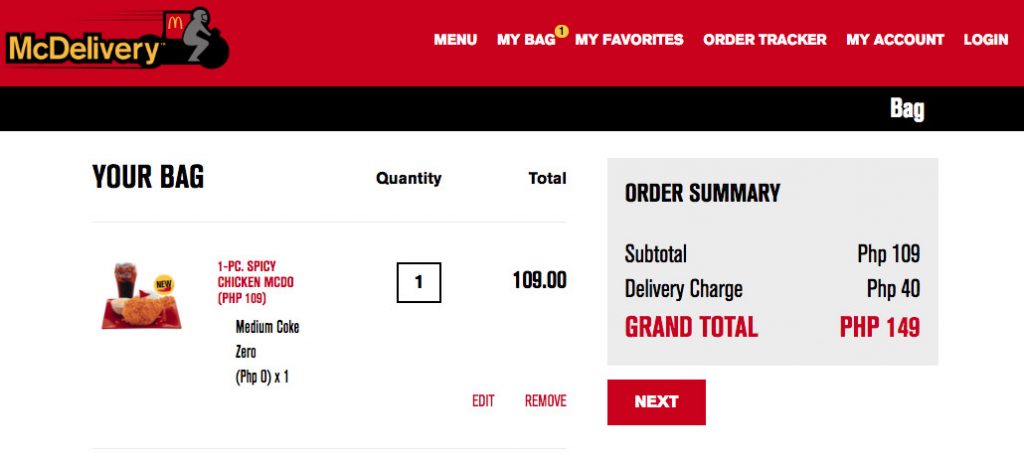Remove the item from the bag
Viewport: 1024px width, 463px height.
pos(545,401)
